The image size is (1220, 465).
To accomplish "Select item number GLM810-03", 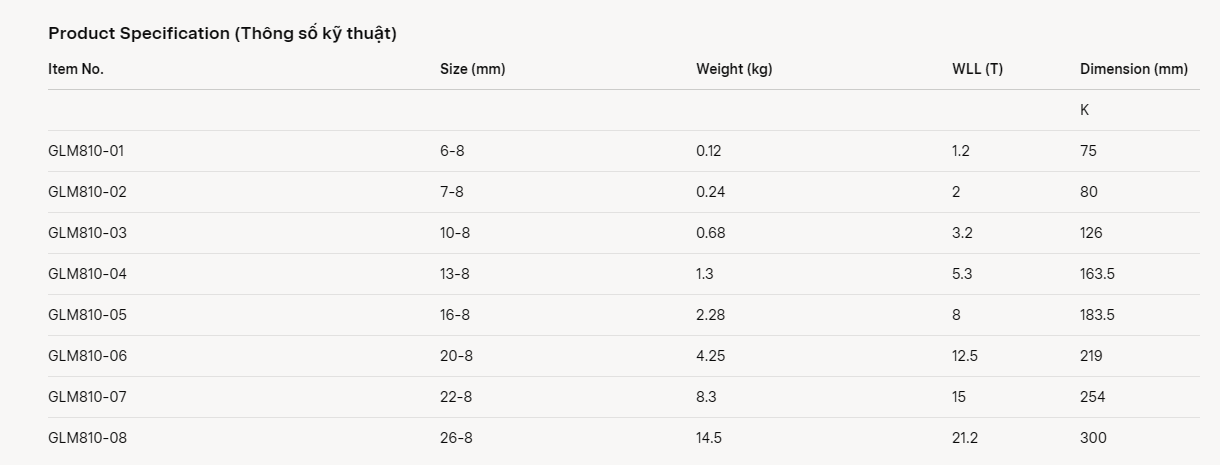I will click(x=88, y=233).
